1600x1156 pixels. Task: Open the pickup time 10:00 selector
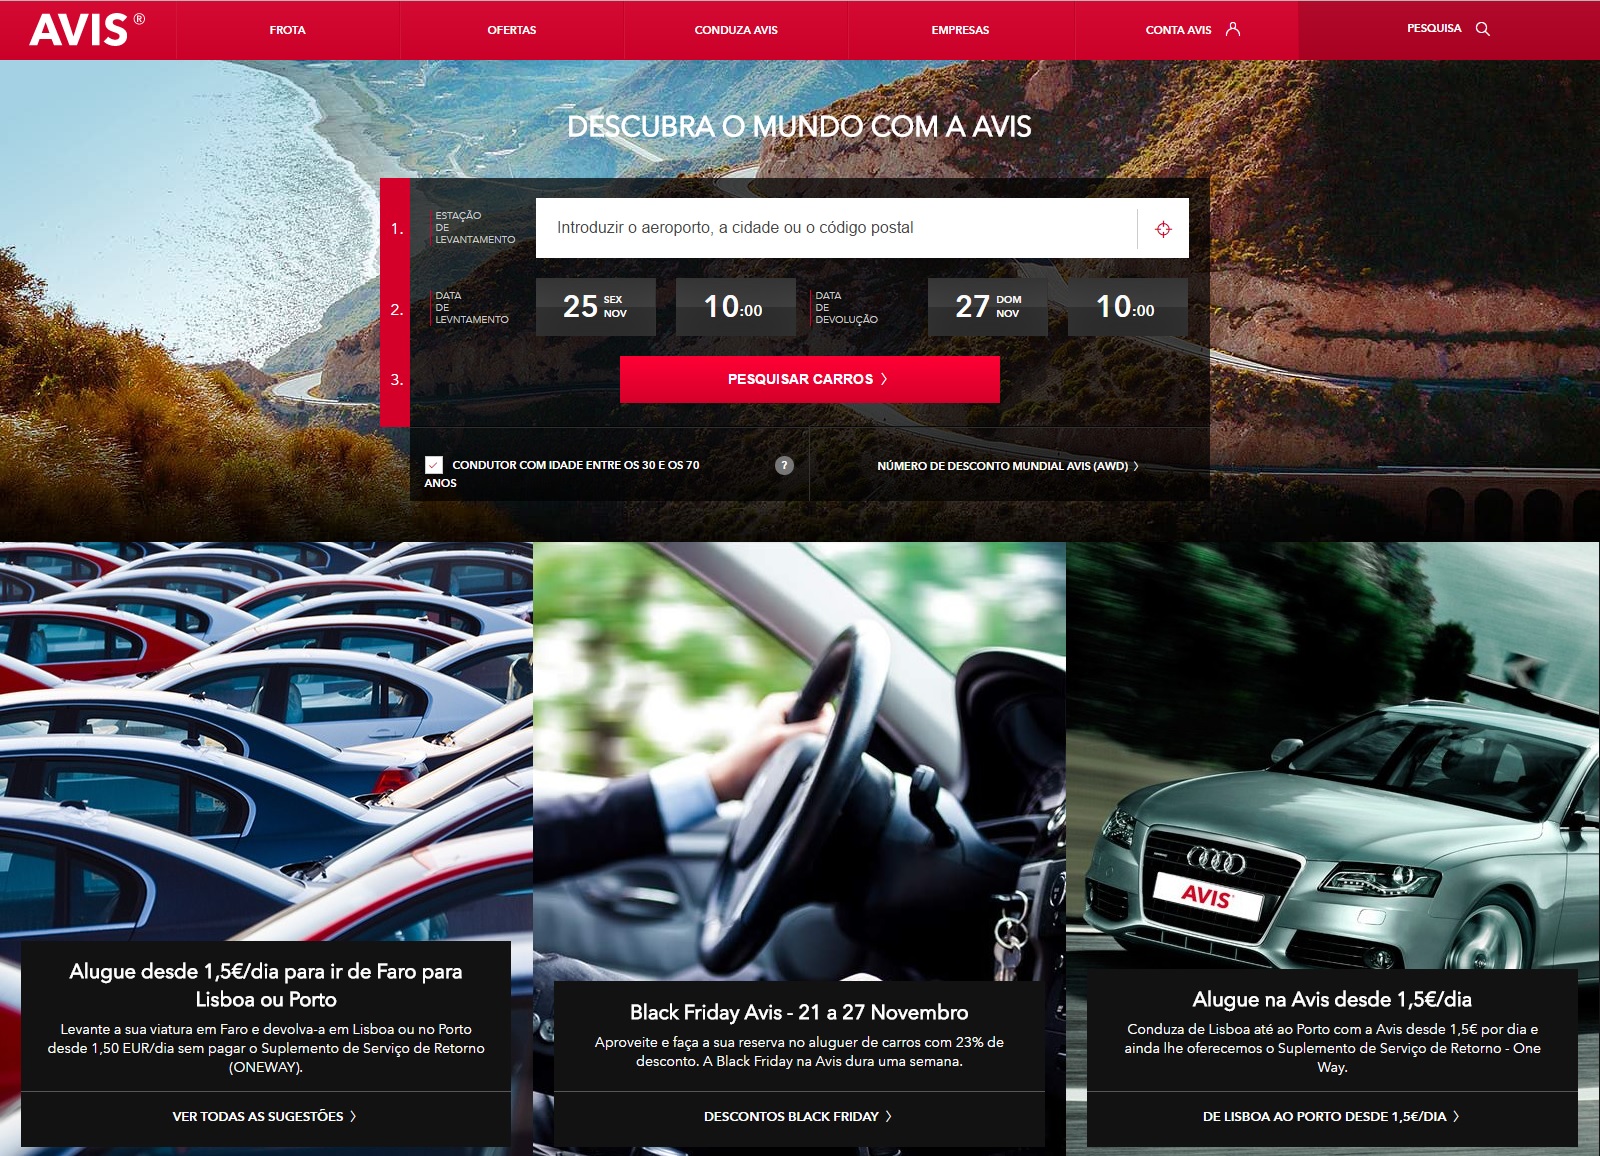(735, 306)
